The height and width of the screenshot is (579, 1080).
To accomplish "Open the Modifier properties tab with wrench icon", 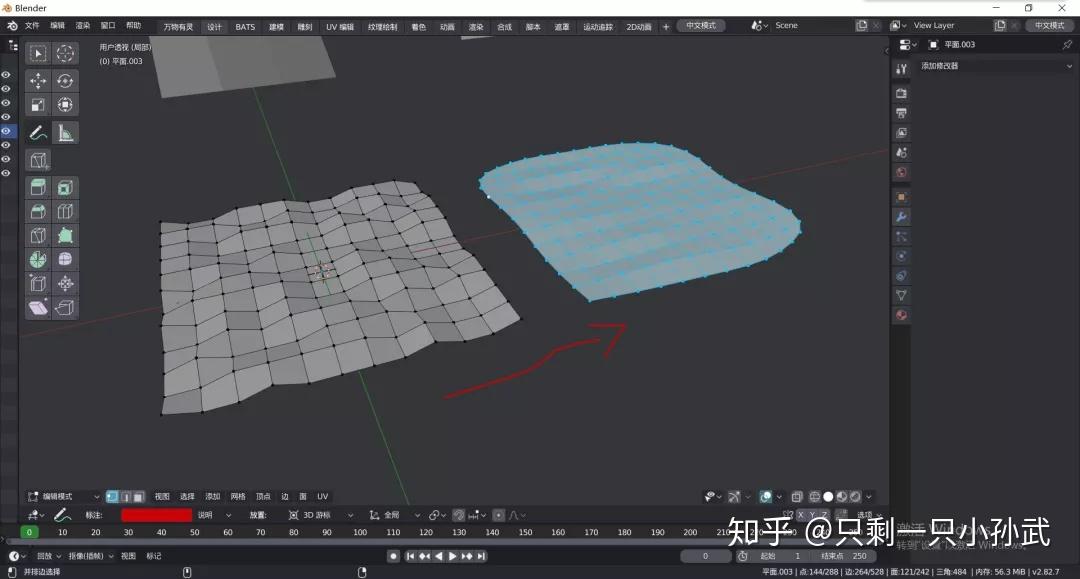I will click(x=901, y=216).
